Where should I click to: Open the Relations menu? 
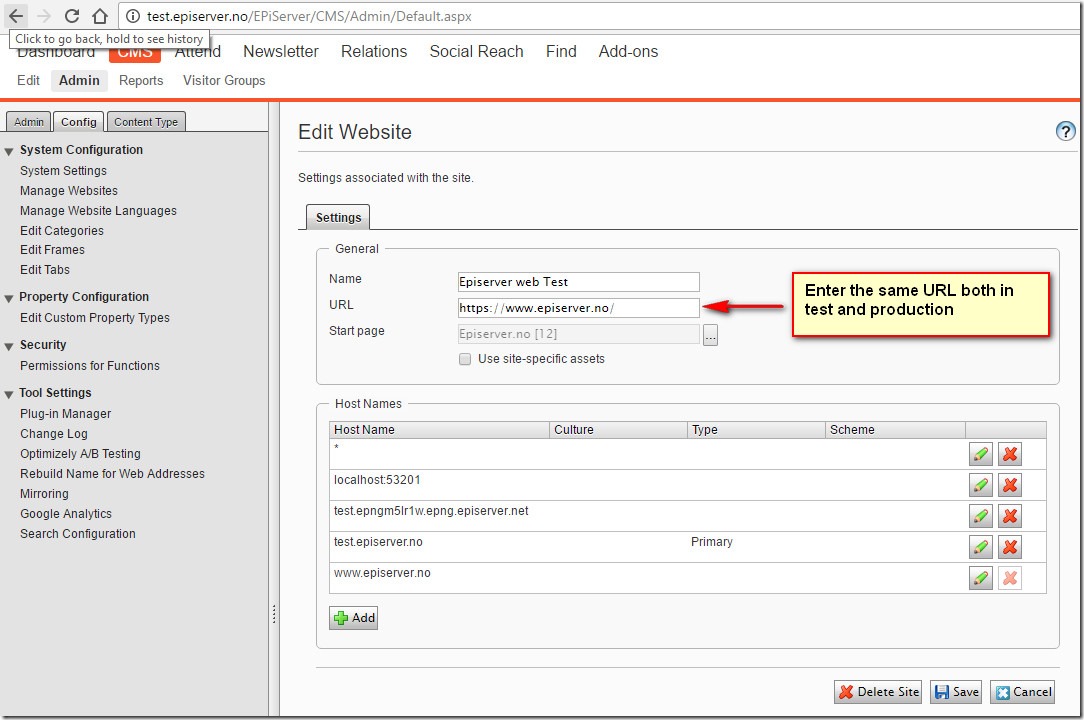point(374,51)
